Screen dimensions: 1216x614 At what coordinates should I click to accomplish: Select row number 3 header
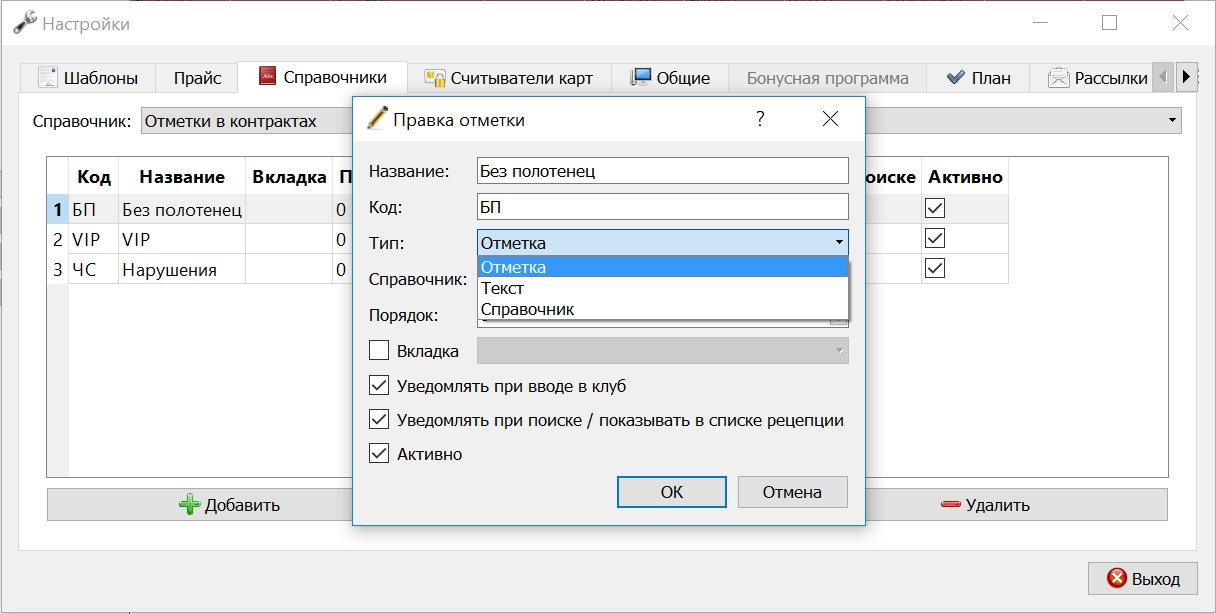pyautogui.click(x=58, y=270)
